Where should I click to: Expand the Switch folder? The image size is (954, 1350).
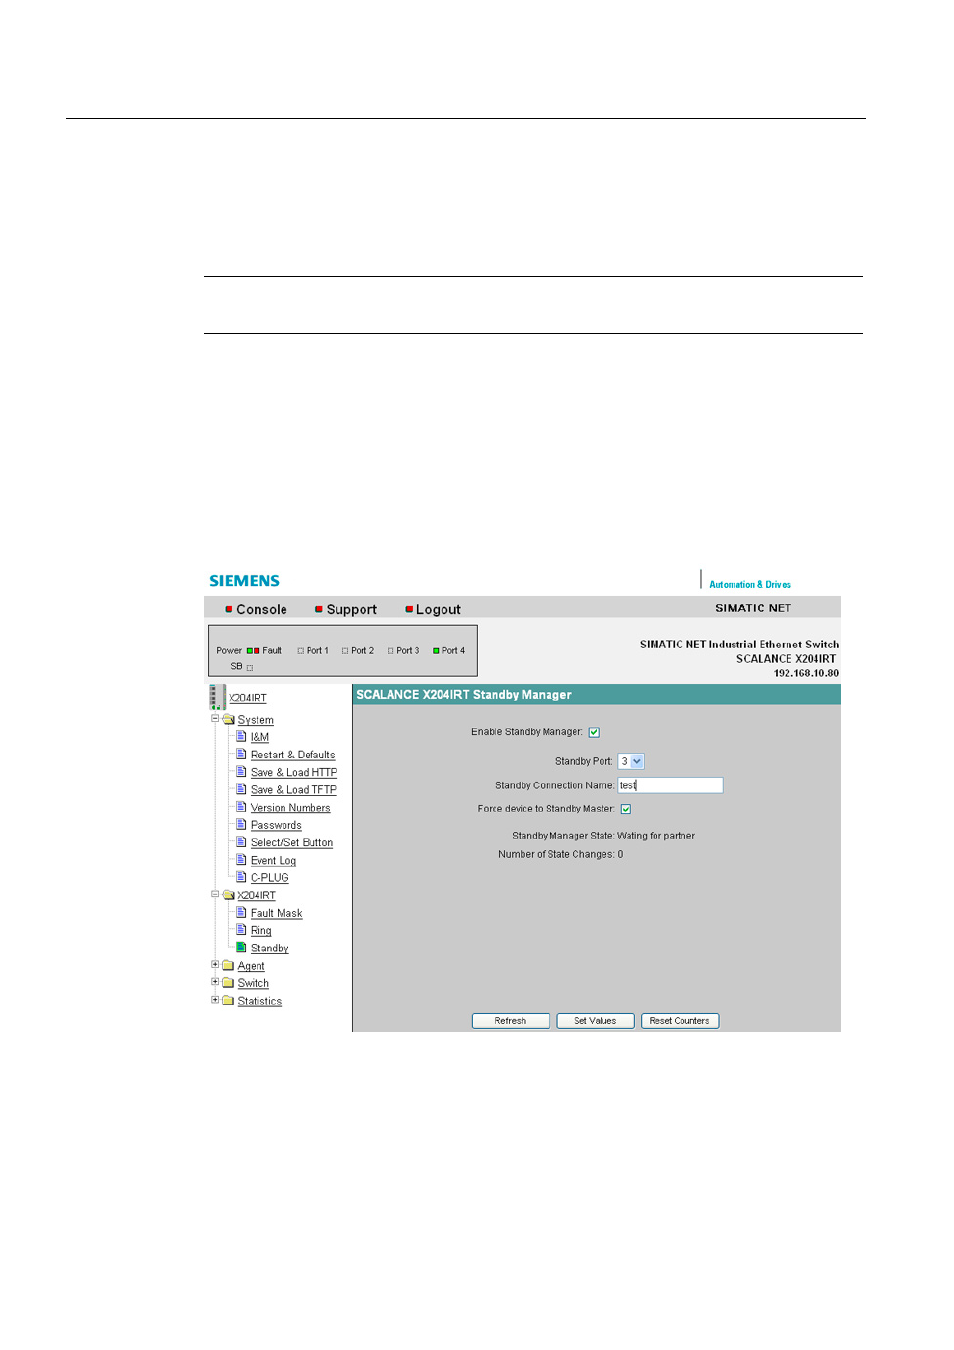click(x=215, y=982)
